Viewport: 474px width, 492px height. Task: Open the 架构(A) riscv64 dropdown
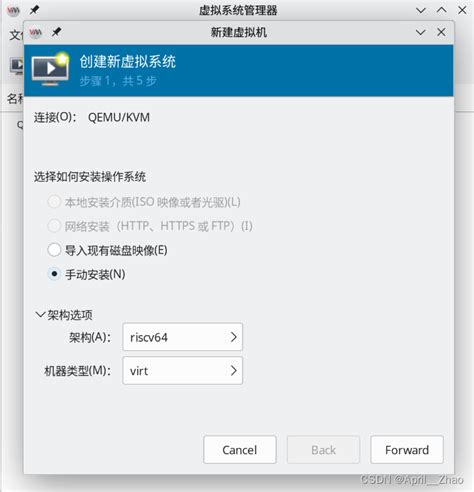pos(182,337)
